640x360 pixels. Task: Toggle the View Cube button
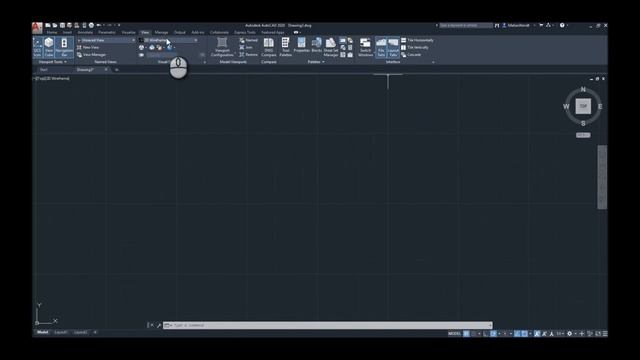(x=49, y=47)
